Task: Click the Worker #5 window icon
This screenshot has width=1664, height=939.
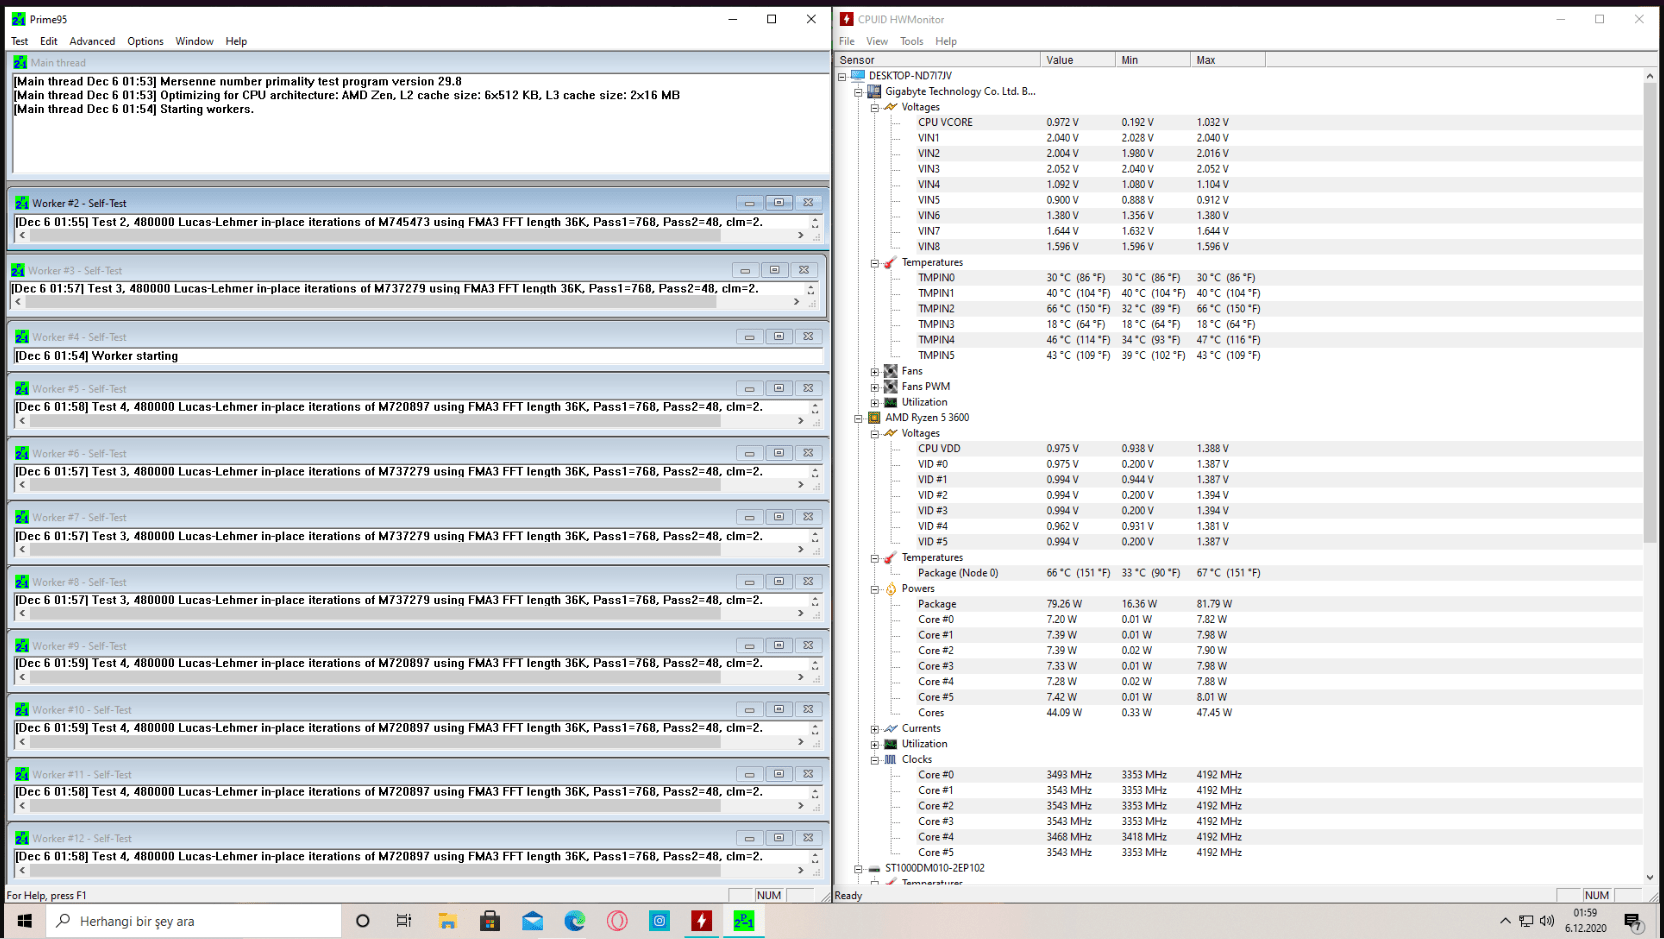Action: tap(21, 389)
